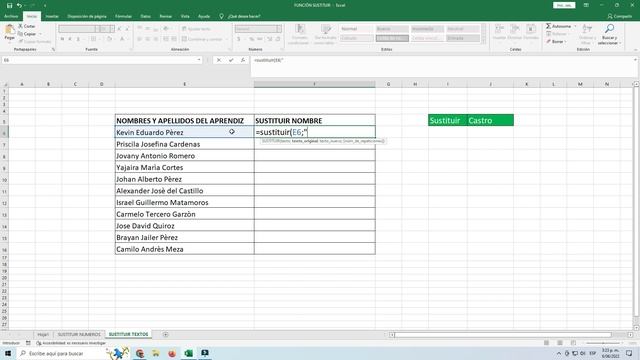Select the green Castro cell
The width and height of the screenshot is (640, 360).
click(x=490, y=120)
